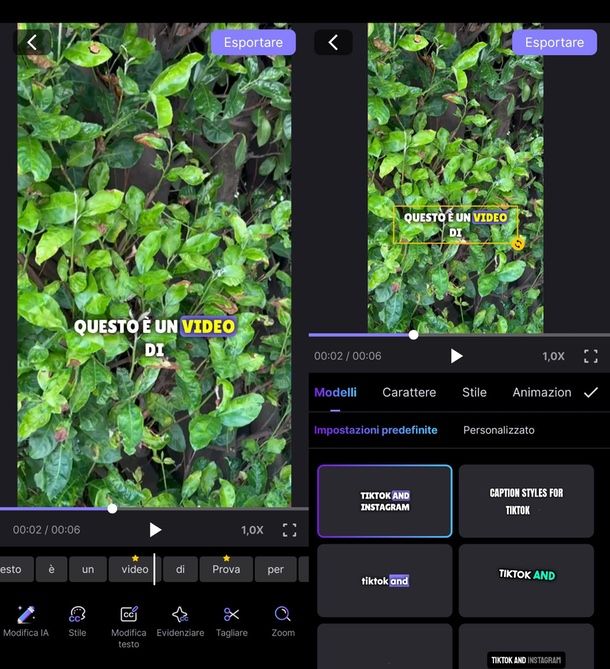Click the yellow star above 'video' chip
The image size is (610, 669).
[135, 558]
